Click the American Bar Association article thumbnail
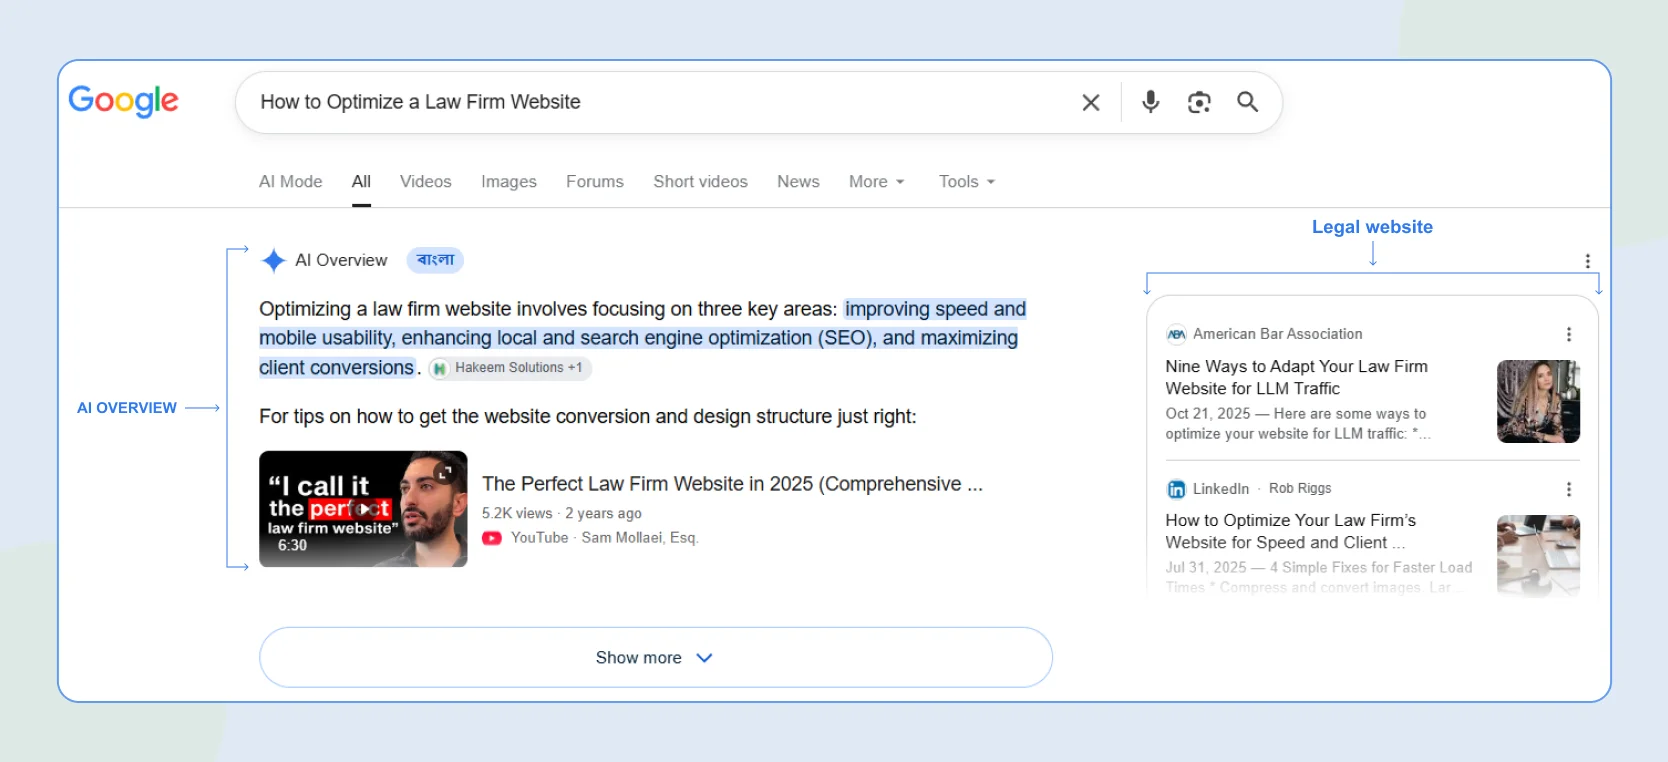The height and width of the screenshot is (762, 1668). 1538,401
